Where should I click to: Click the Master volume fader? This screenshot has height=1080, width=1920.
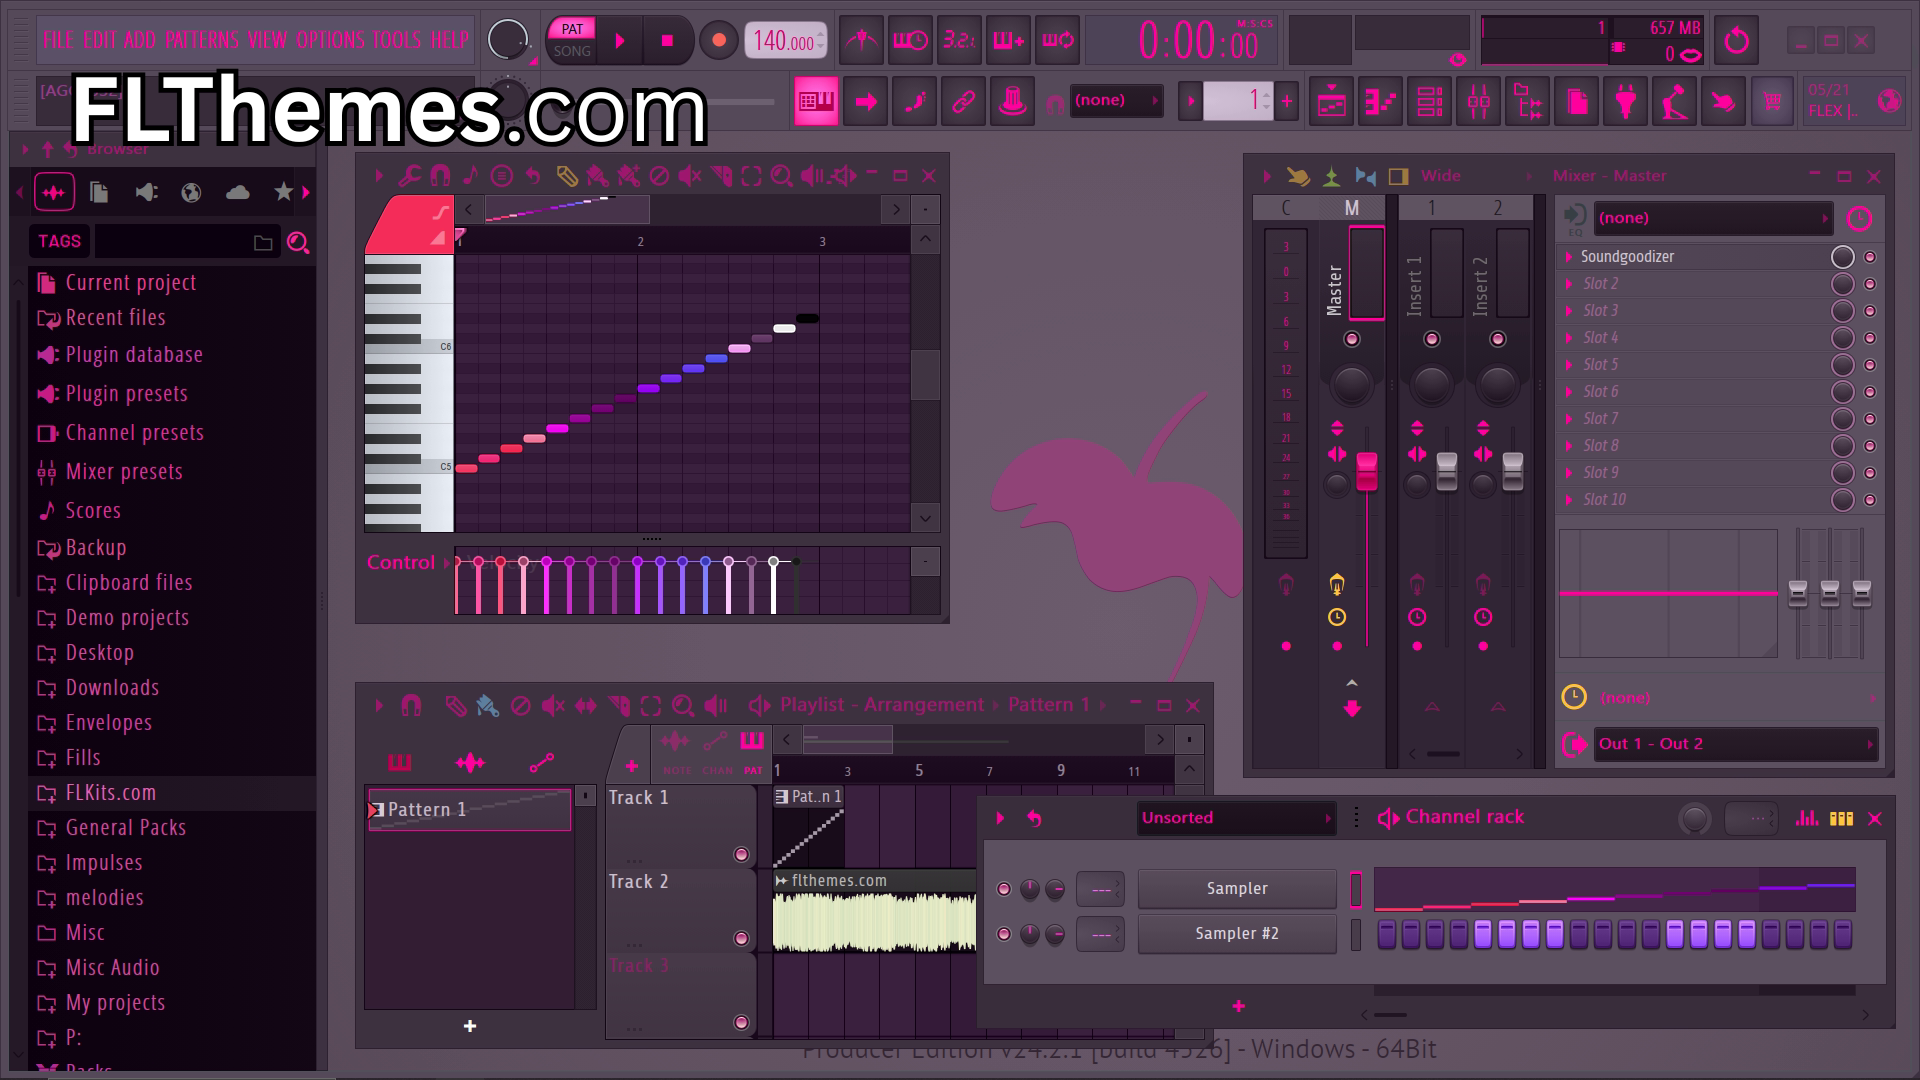[x=1366, y=472]
